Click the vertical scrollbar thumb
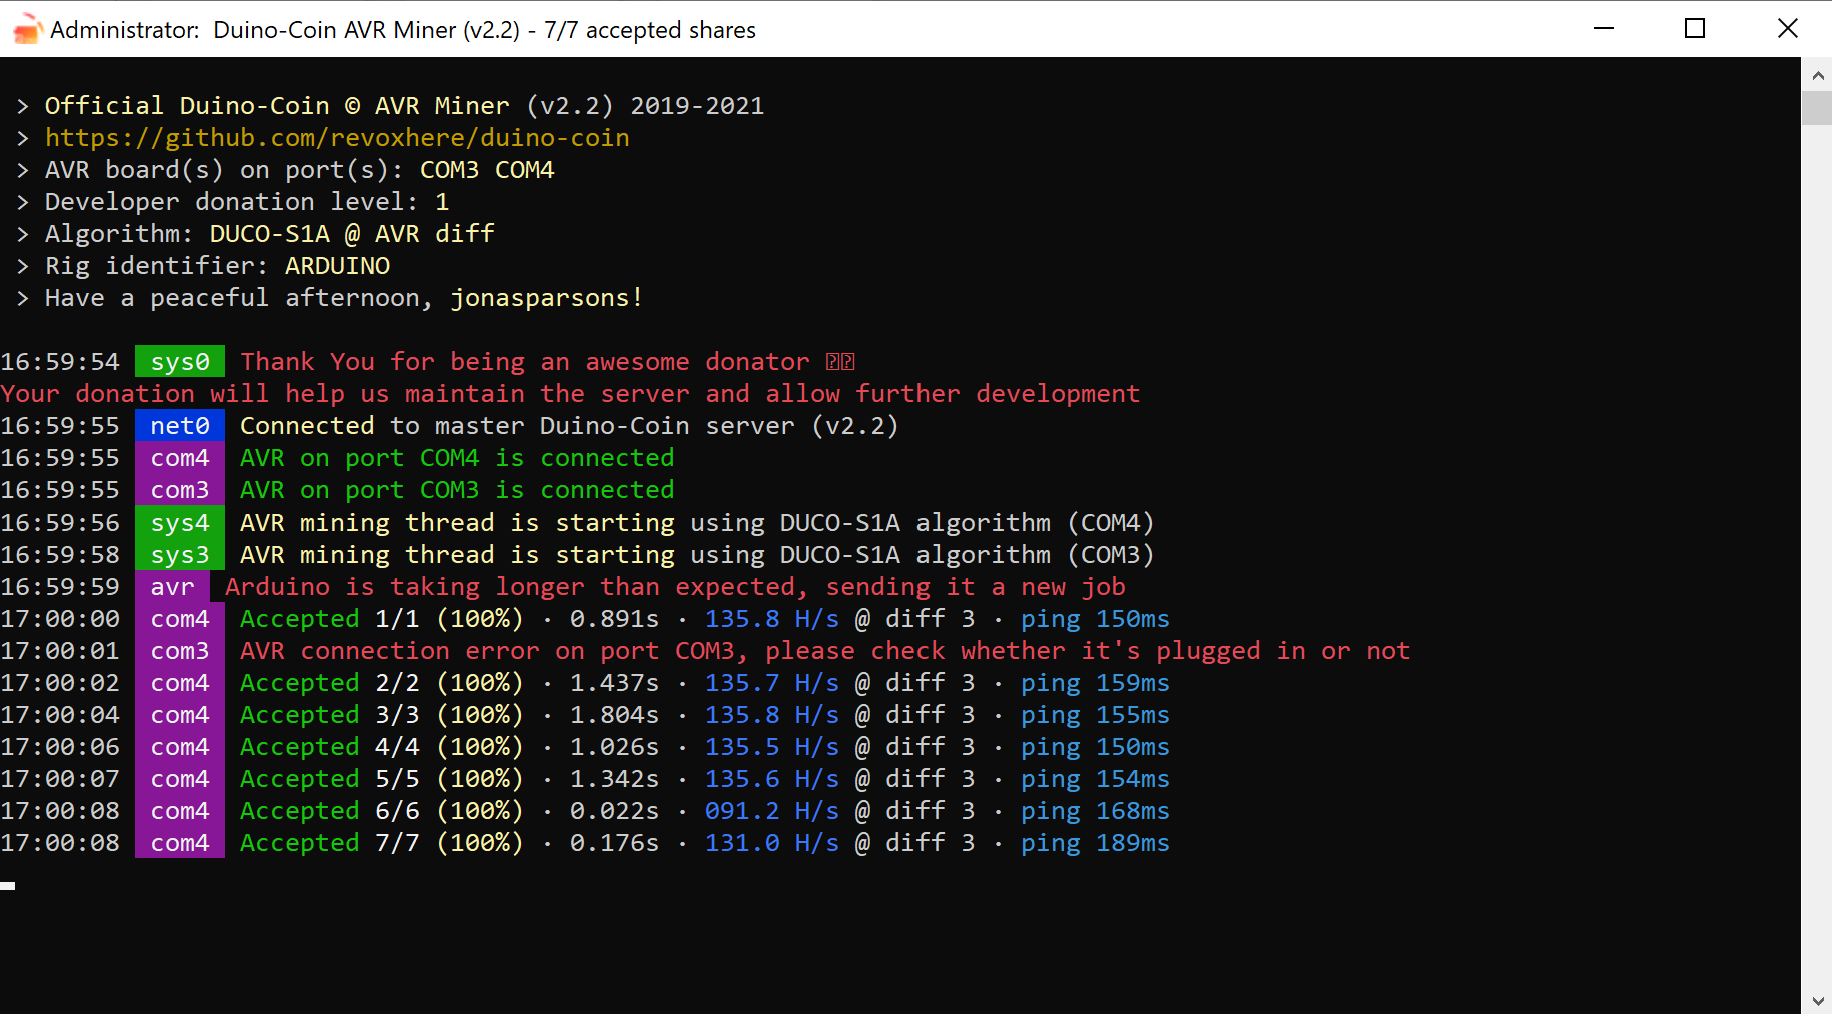Viewport: 1832px width, 1014px height. tap(1817, 108)
